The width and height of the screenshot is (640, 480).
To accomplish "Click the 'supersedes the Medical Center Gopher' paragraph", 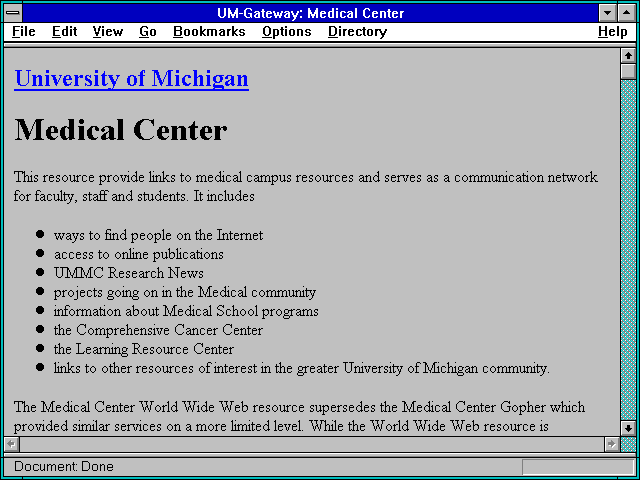I will tap(299, 417).
